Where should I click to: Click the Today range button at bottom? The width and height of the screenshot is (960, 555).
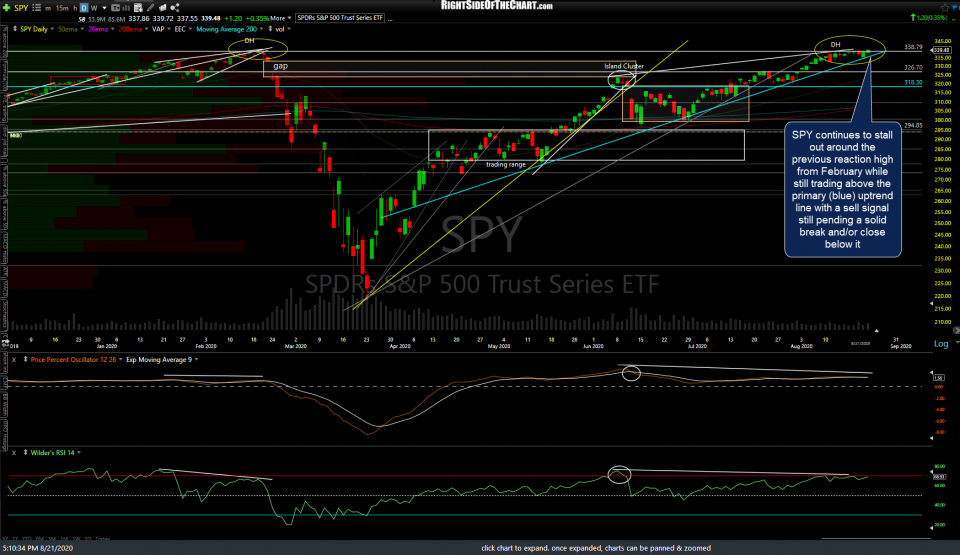102,538
